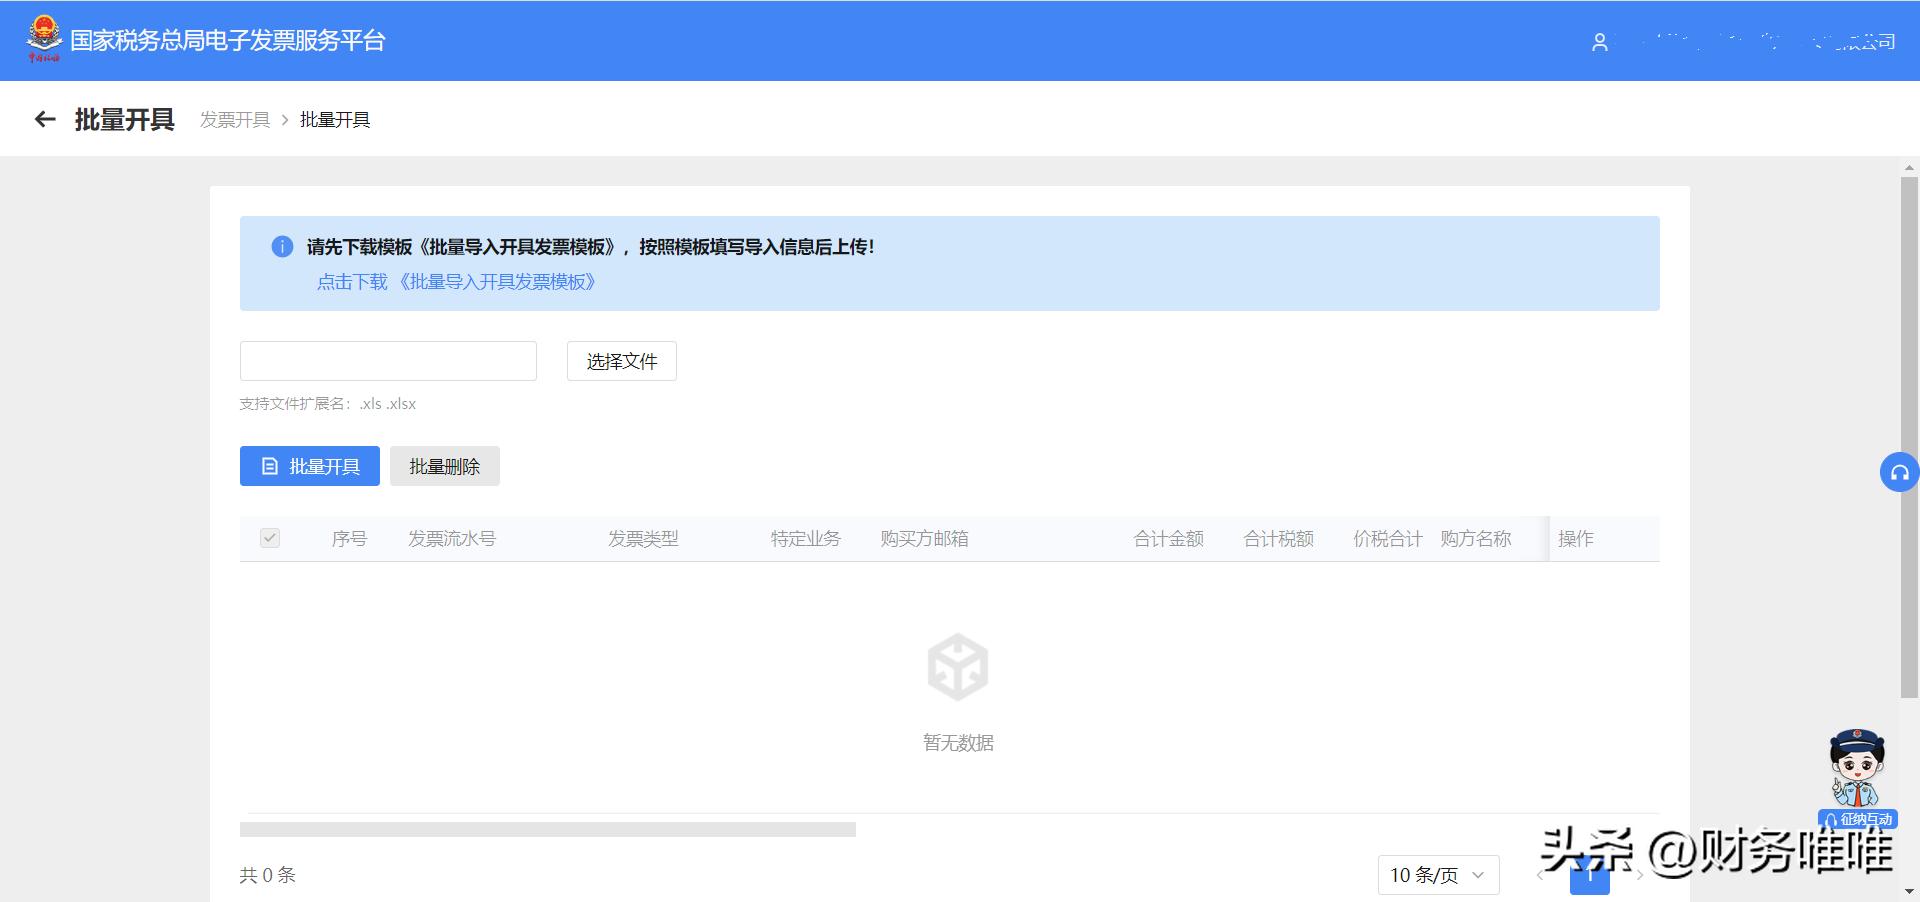
Task: Click the table's horizontal scrollbar
Action: [x=548, y=829]
